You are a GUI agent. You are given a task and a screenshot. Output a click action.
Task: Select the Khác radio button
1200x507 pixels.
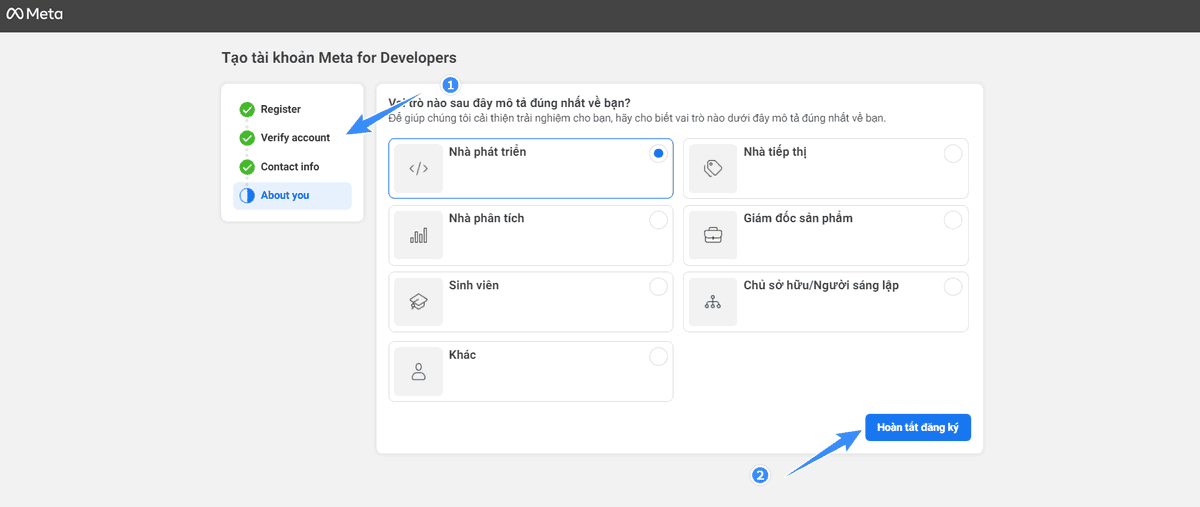[658, 356]
